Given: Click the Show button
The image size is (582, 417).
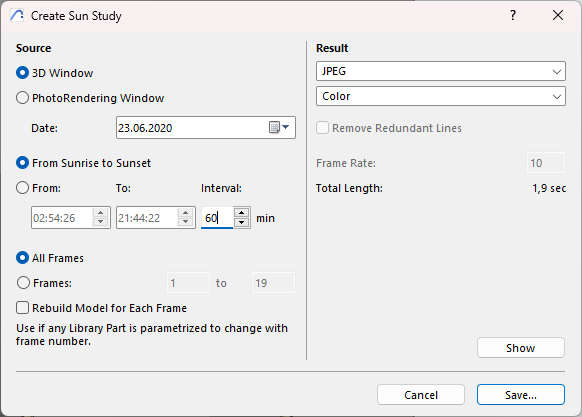Looking at the screenshot, I should [x=520, y=348].
